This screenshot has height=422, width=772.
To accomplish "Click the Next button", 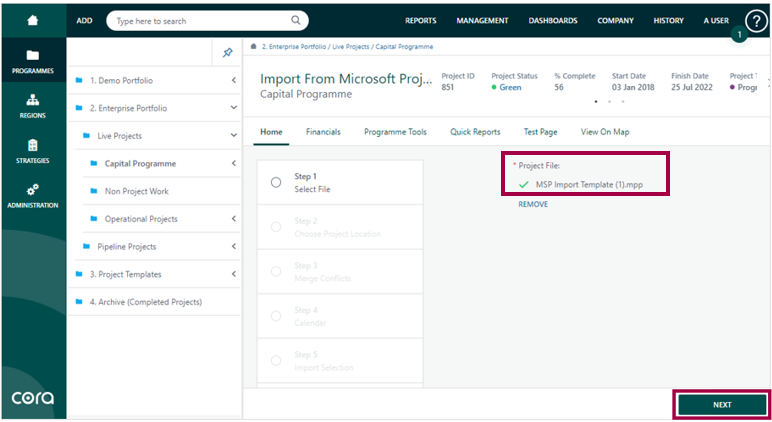I will point(722,405).
